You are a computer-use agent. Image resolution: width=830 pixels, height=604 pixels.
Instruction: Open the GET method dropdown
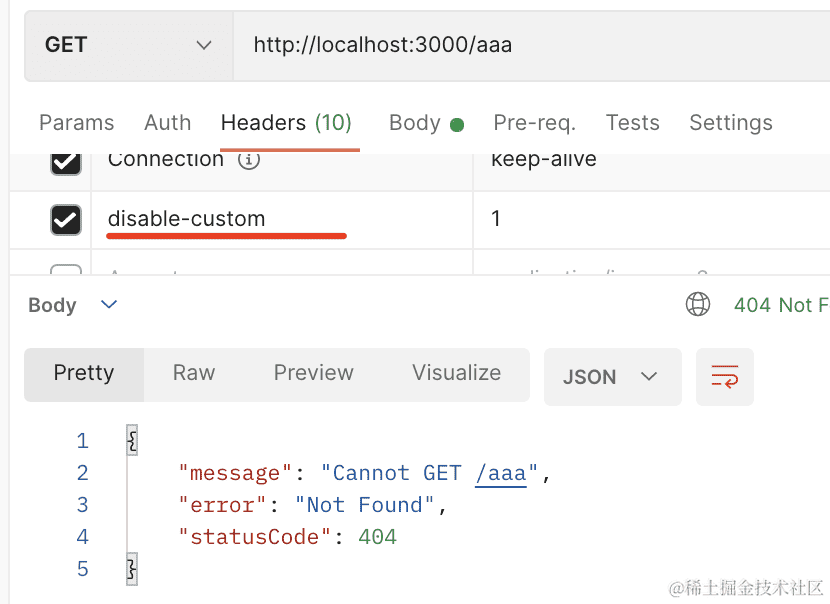(129, 45)
